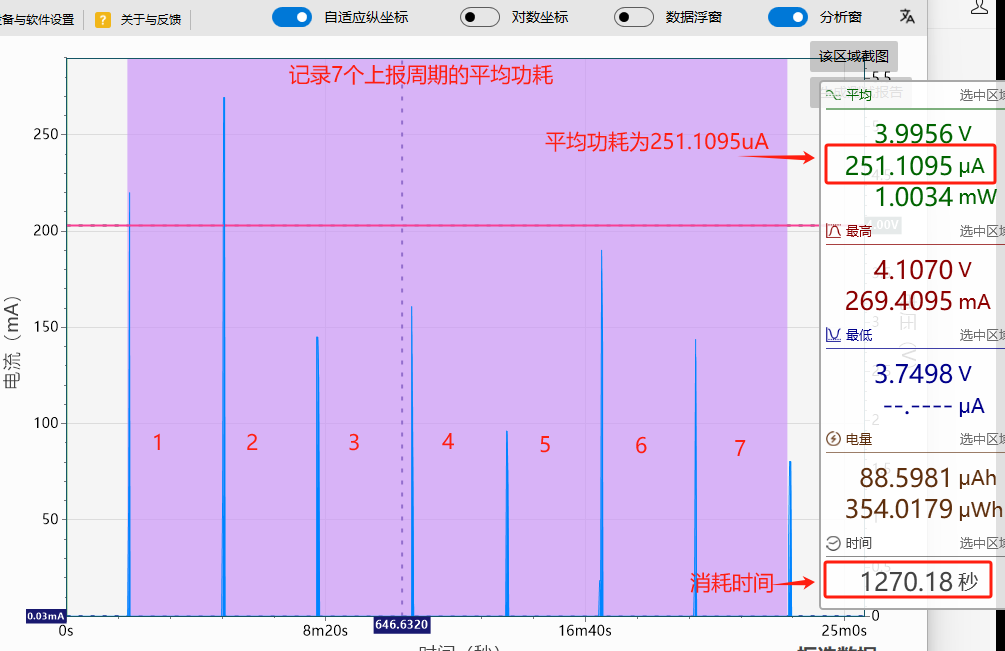This screenshot has width=1005, height=651.
Task: Click the 电量 lightning charge icon
Action: (833, 439)
